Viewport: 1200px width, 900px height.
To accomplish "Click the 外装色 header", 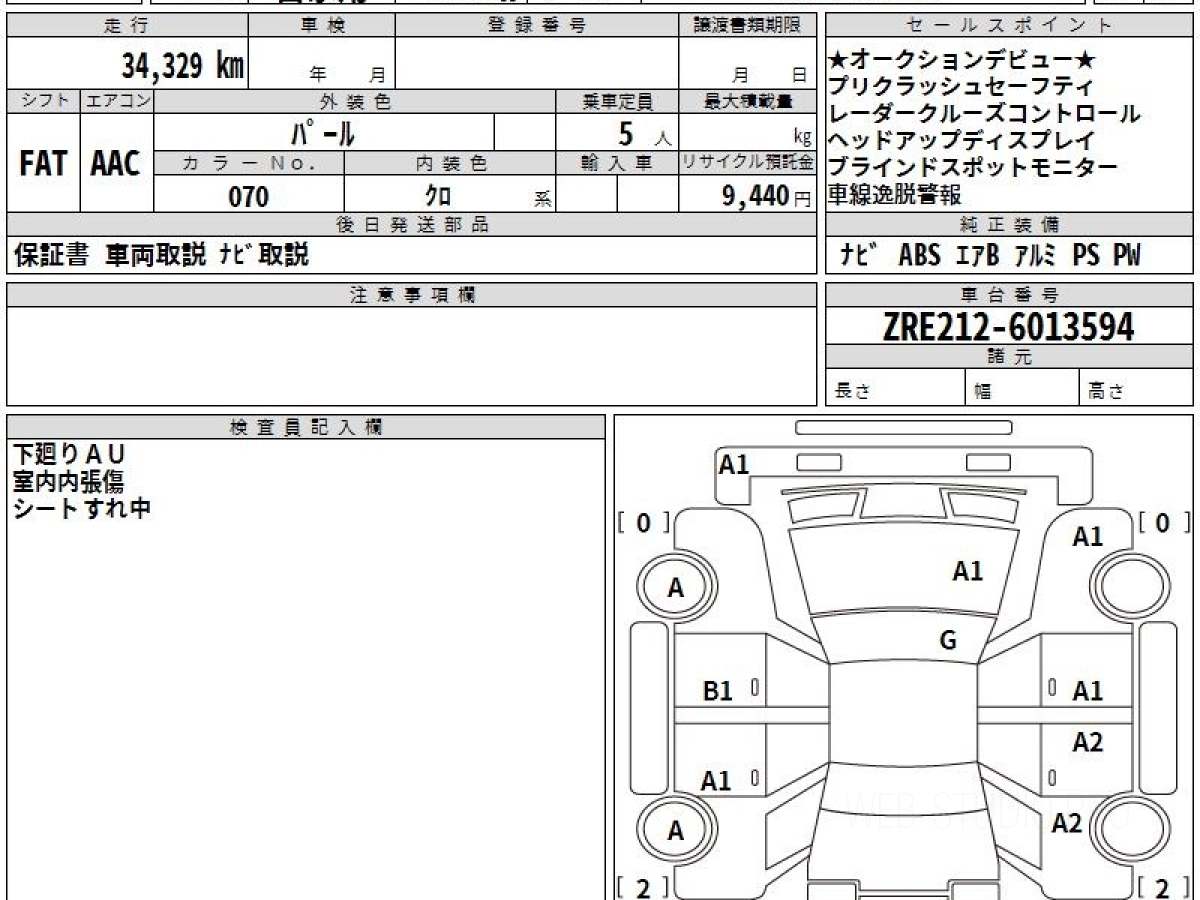I will point(355,101).
